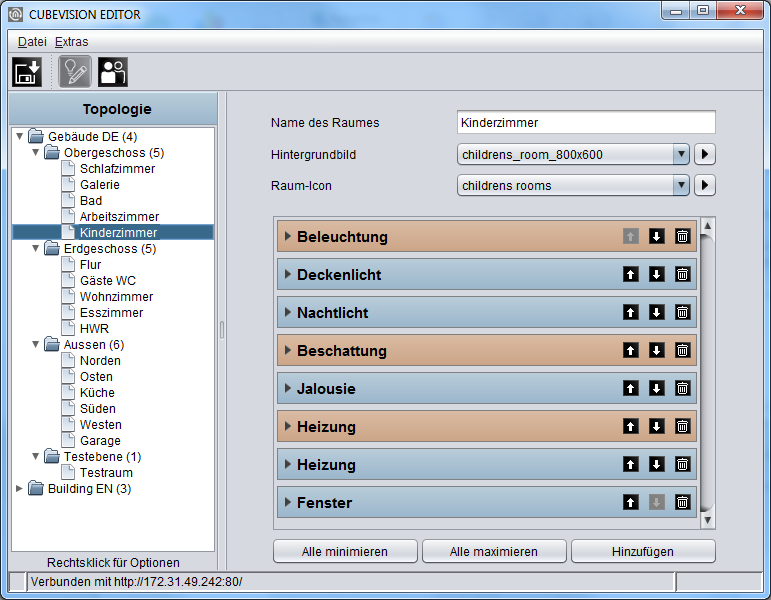771x600 pixels.
Task: Click the Hinzufügen button
Action: coord(643,551)
